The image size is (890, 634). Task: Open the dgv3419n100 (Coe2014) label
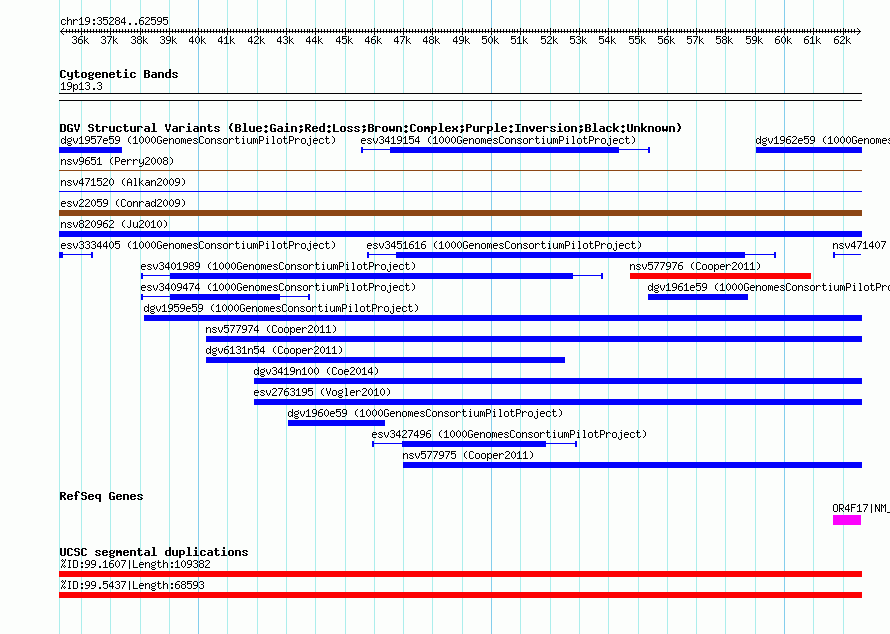click(x=316, y=371)
